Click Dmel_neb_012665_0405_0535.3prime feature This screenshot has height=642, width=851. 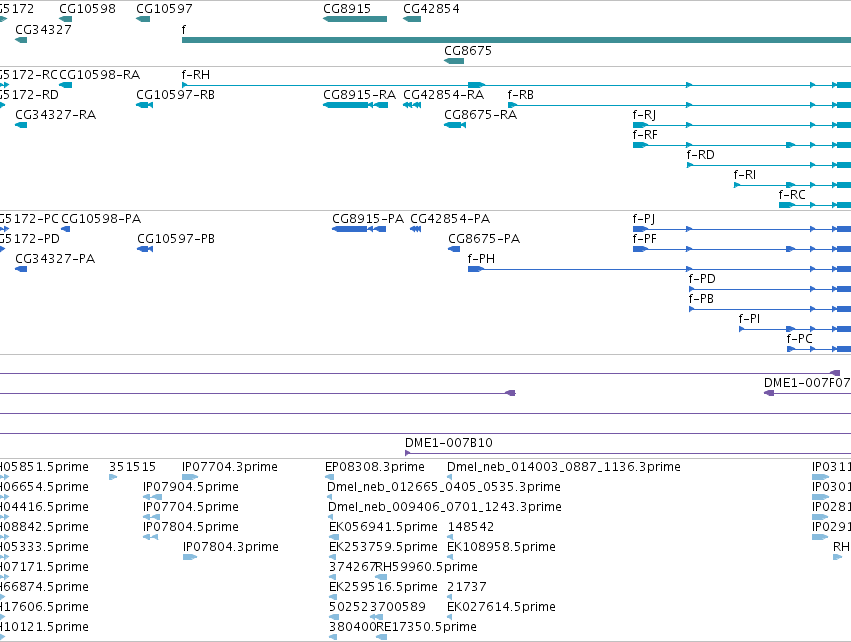pyautogui.click(x=329, y=497)
